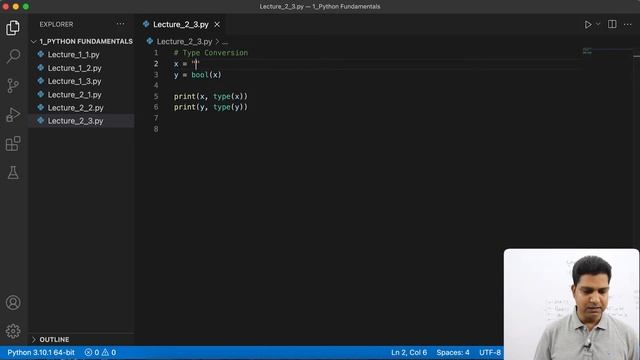Place cursor on line 1 comment
The image size is (640, 360).
click(211, 53)
